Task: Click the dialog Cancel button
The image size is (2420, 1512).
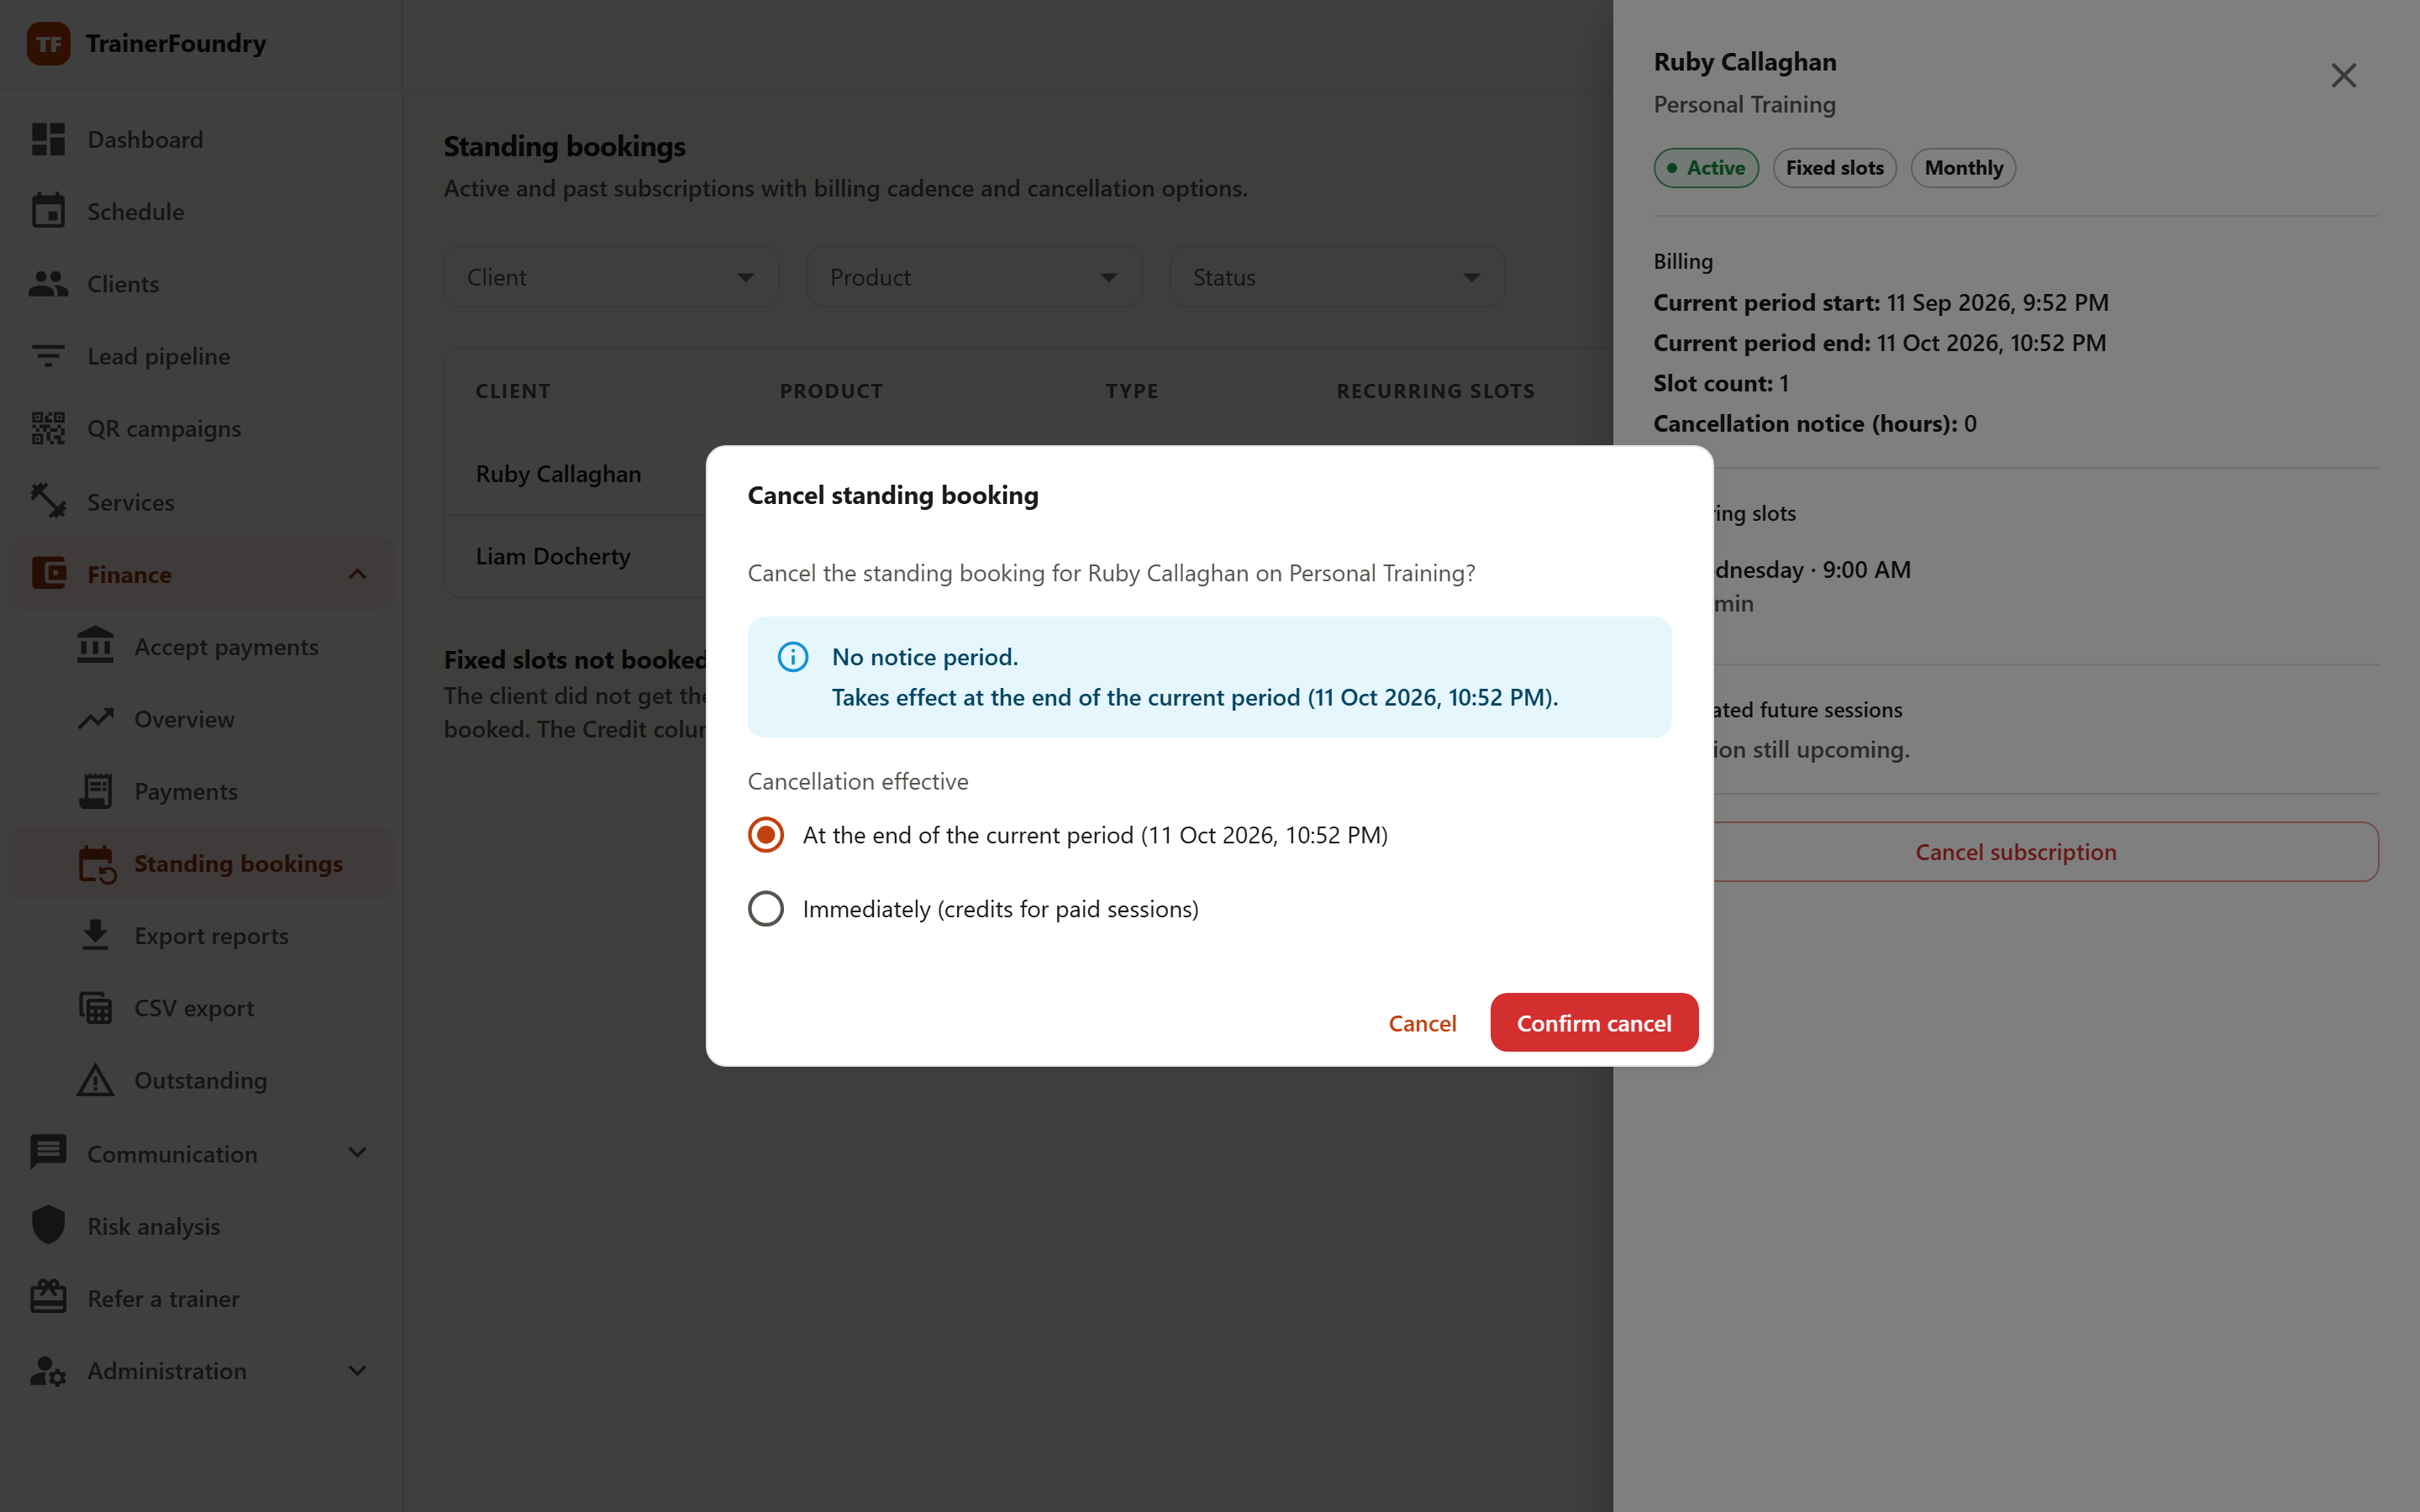Action: (x=1422, y=1022)
